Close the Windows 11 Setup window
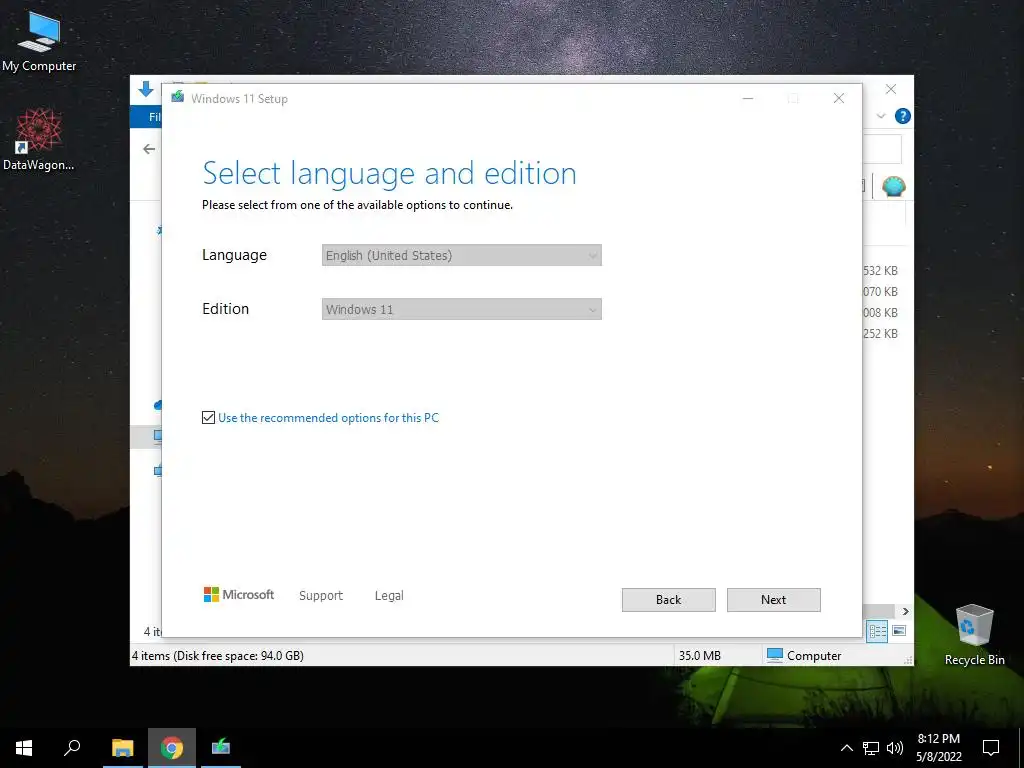 point(839,98)
